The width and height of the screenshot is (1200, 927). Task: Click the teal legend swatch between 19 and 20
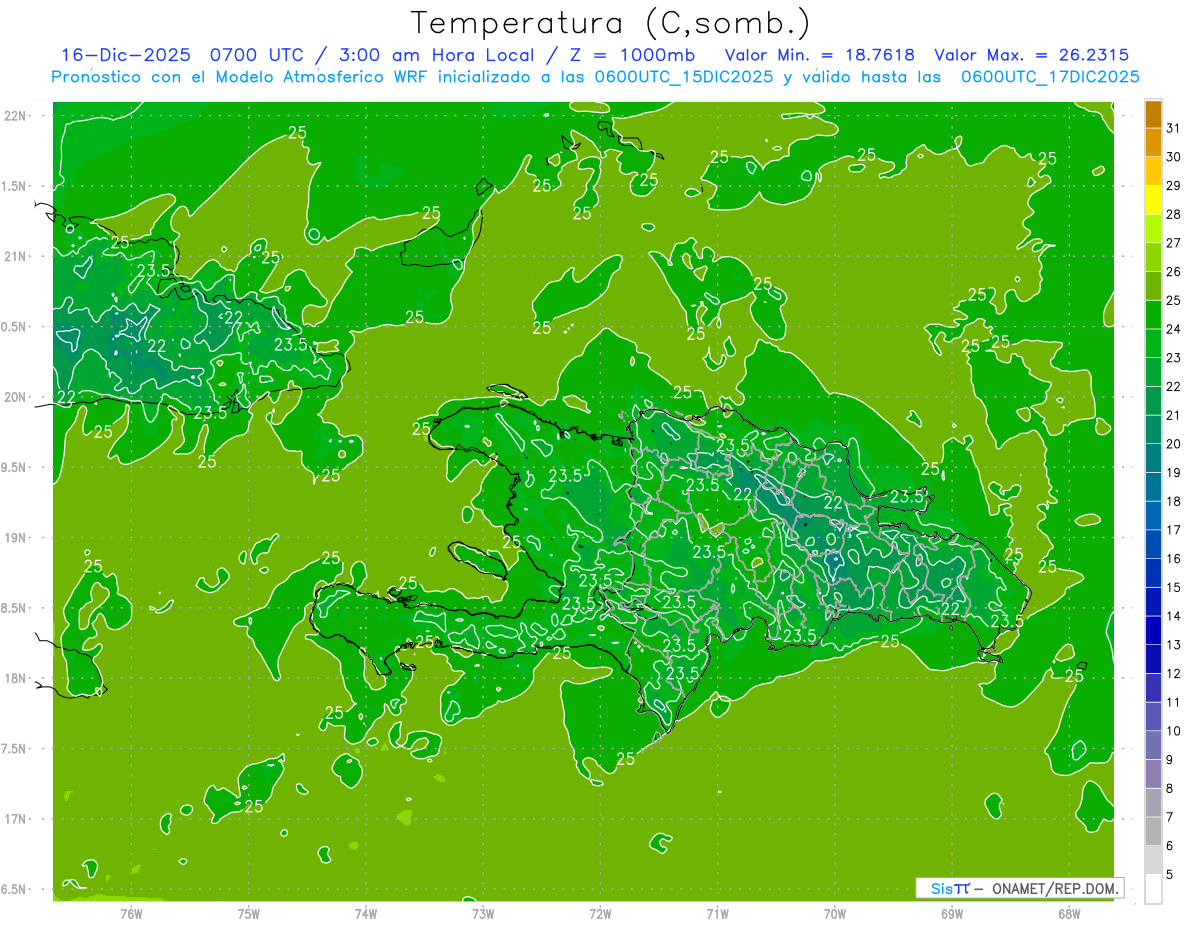1153,458
